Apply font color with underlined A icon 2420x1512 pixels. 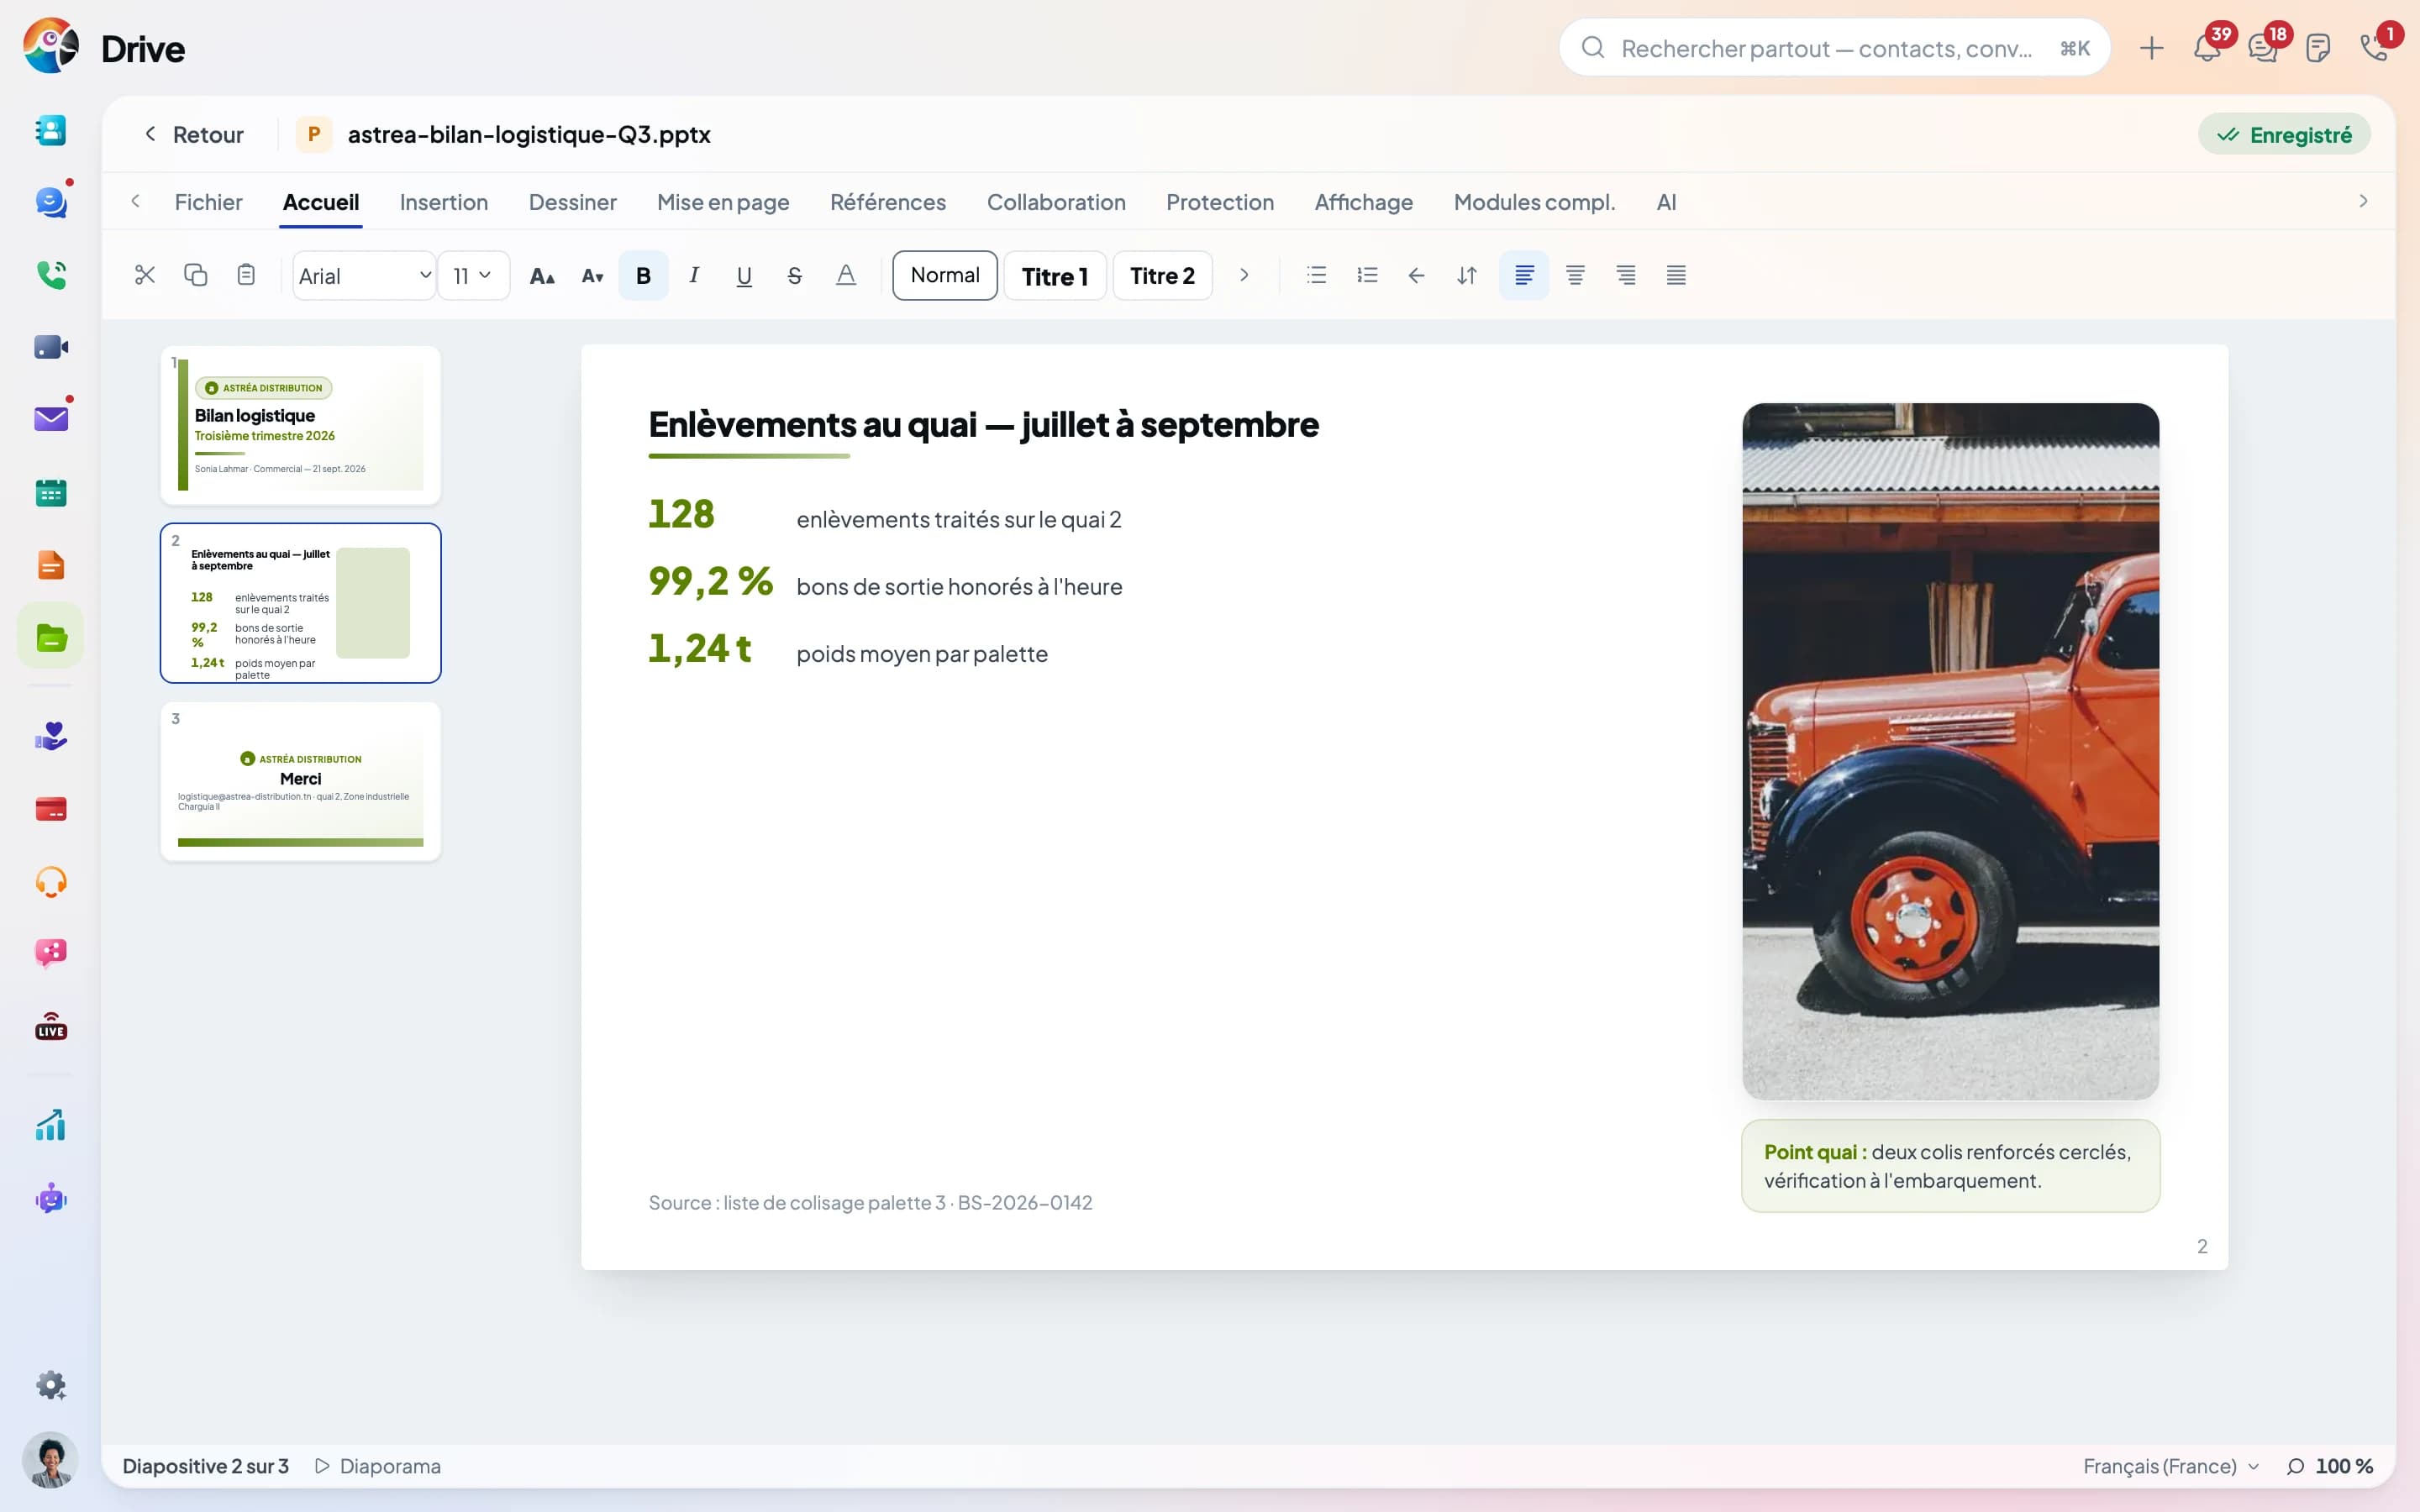point(845,275)
